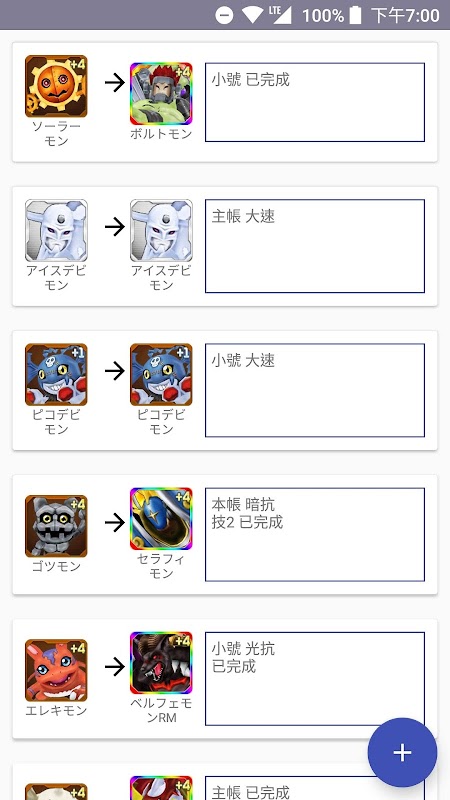
Task: Select the right アイスデビモン target icon
Action: (x=161, y=231)
